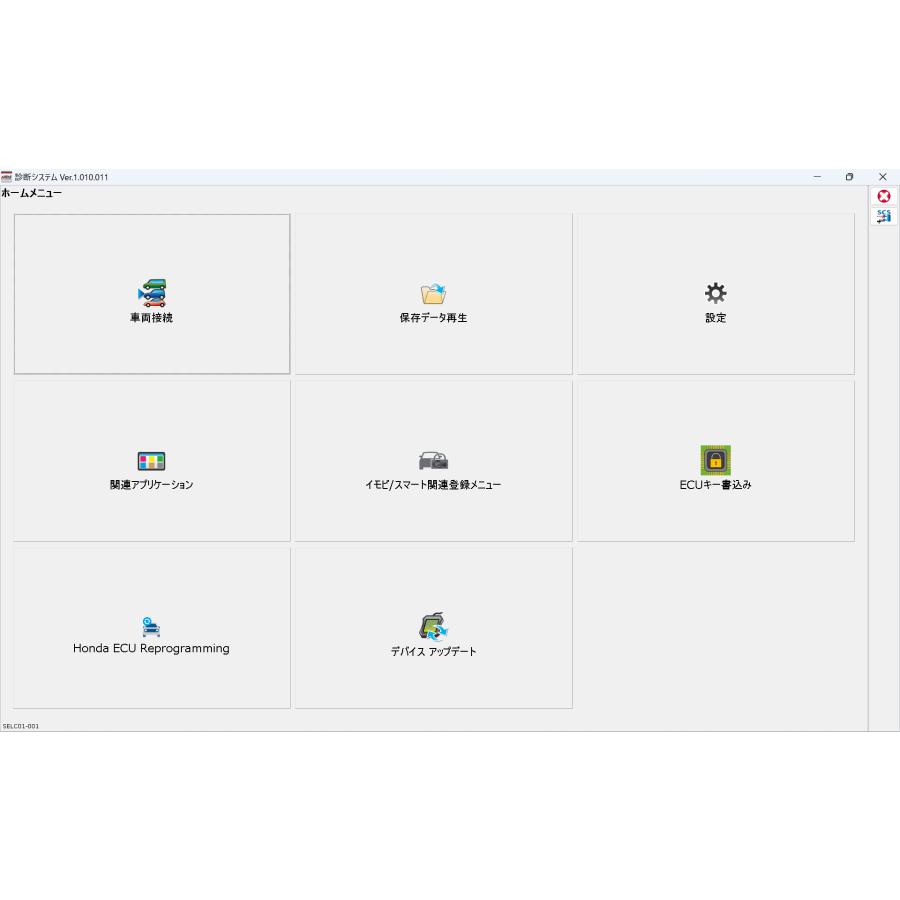Launch 関連アプリケーション related applications

[152, 461]
